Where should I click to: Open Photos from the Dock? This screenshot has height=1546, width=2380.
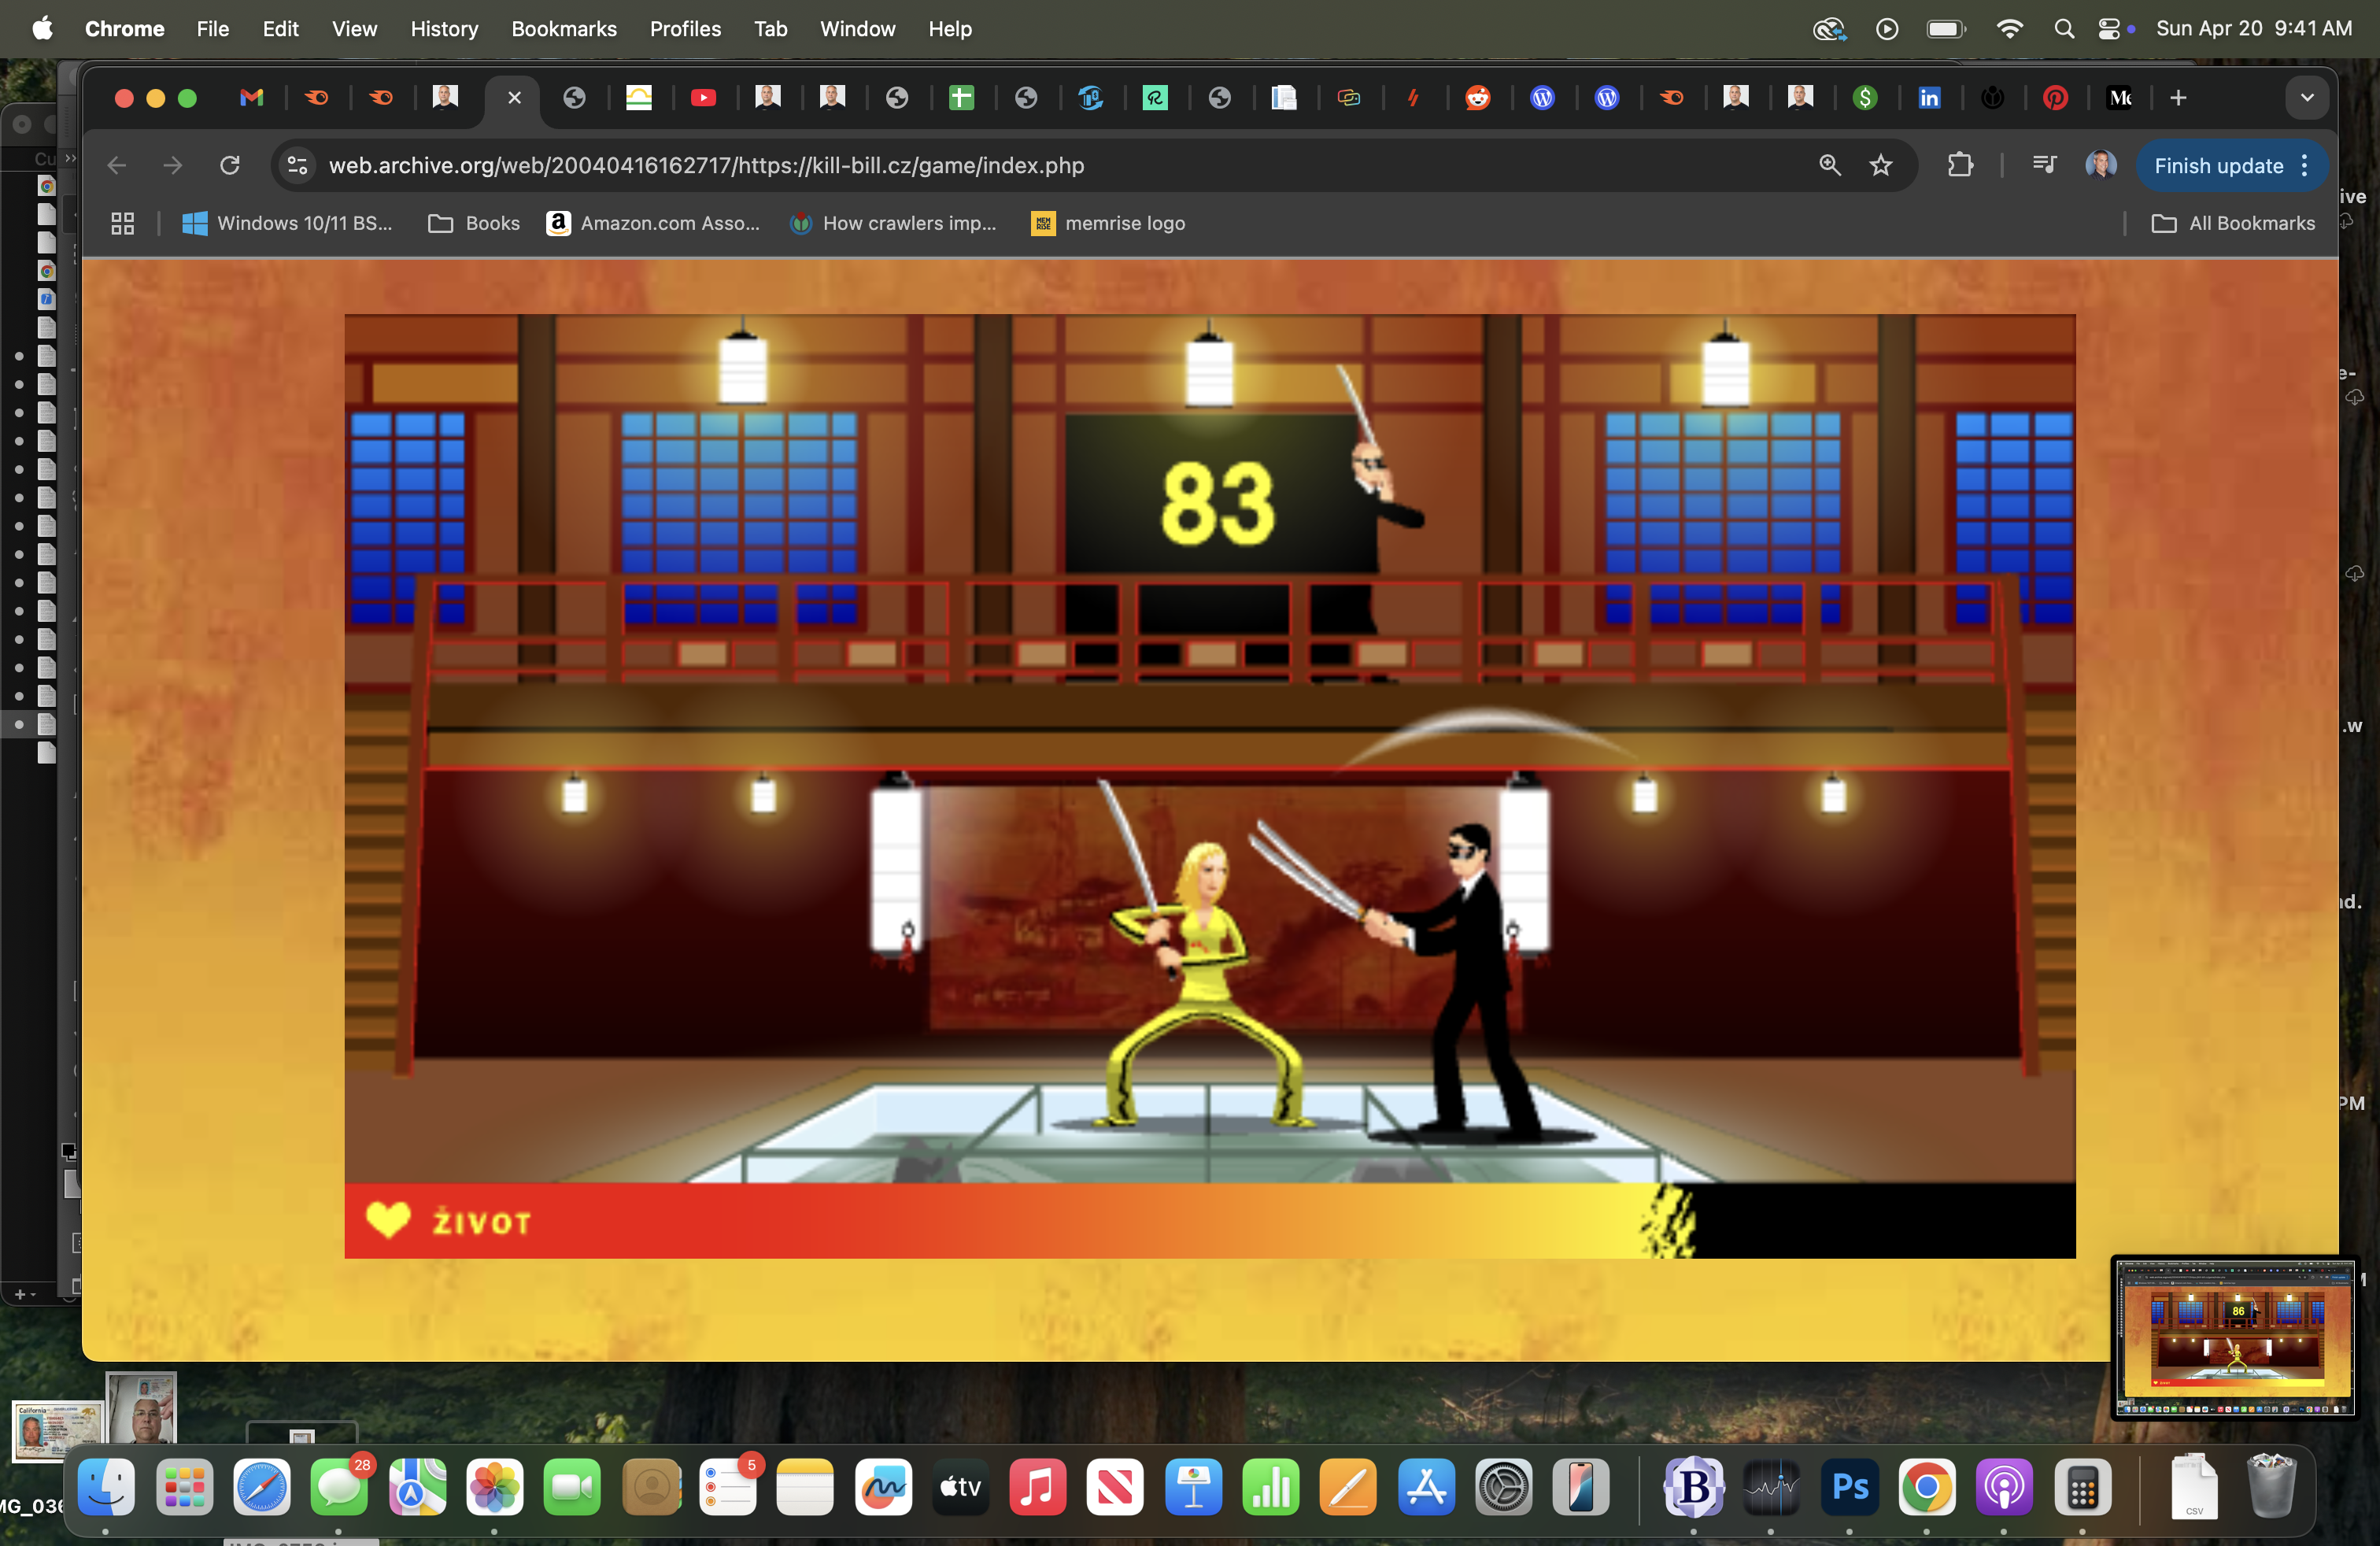tap(494, 1487)
